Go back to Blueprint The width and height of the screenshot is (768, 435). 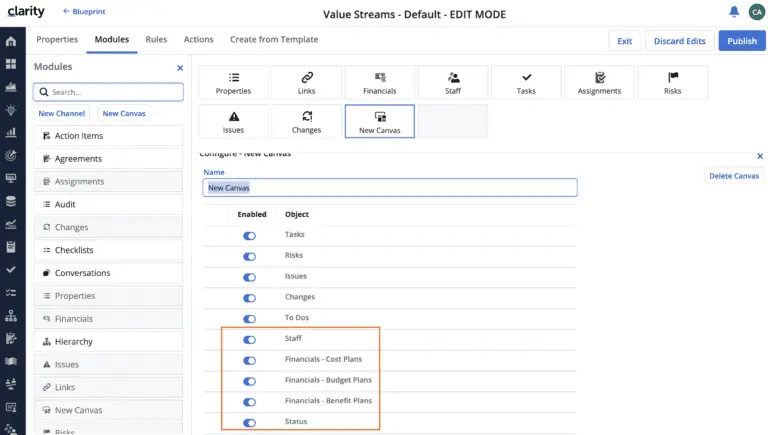click(84, 12)
